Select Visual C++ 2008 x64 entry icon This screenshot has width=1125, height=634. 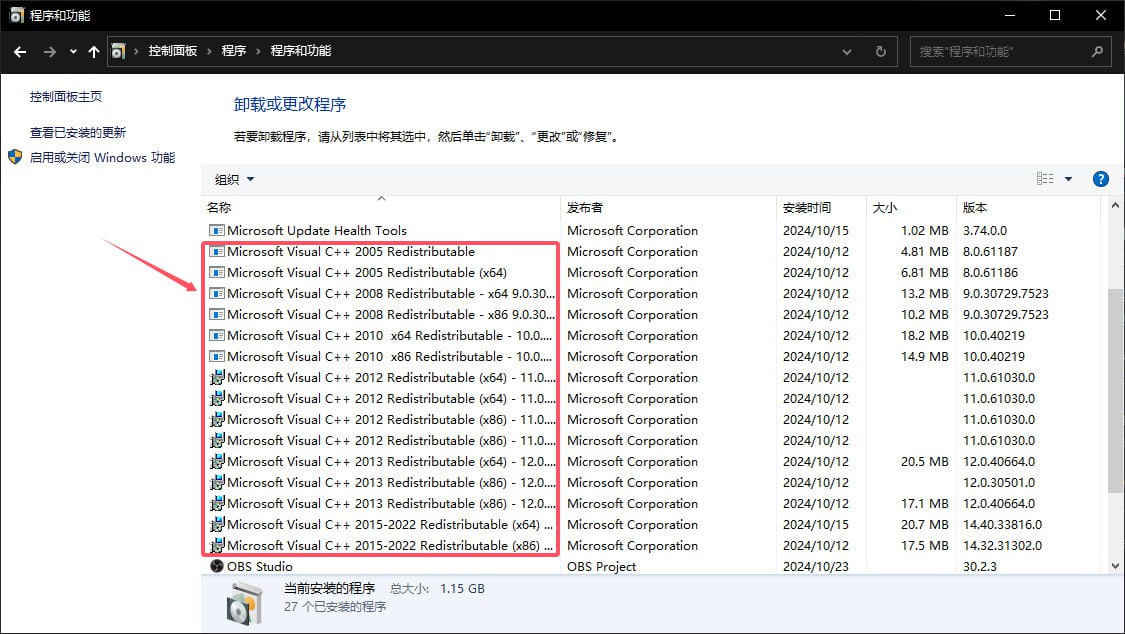[216, 293]
